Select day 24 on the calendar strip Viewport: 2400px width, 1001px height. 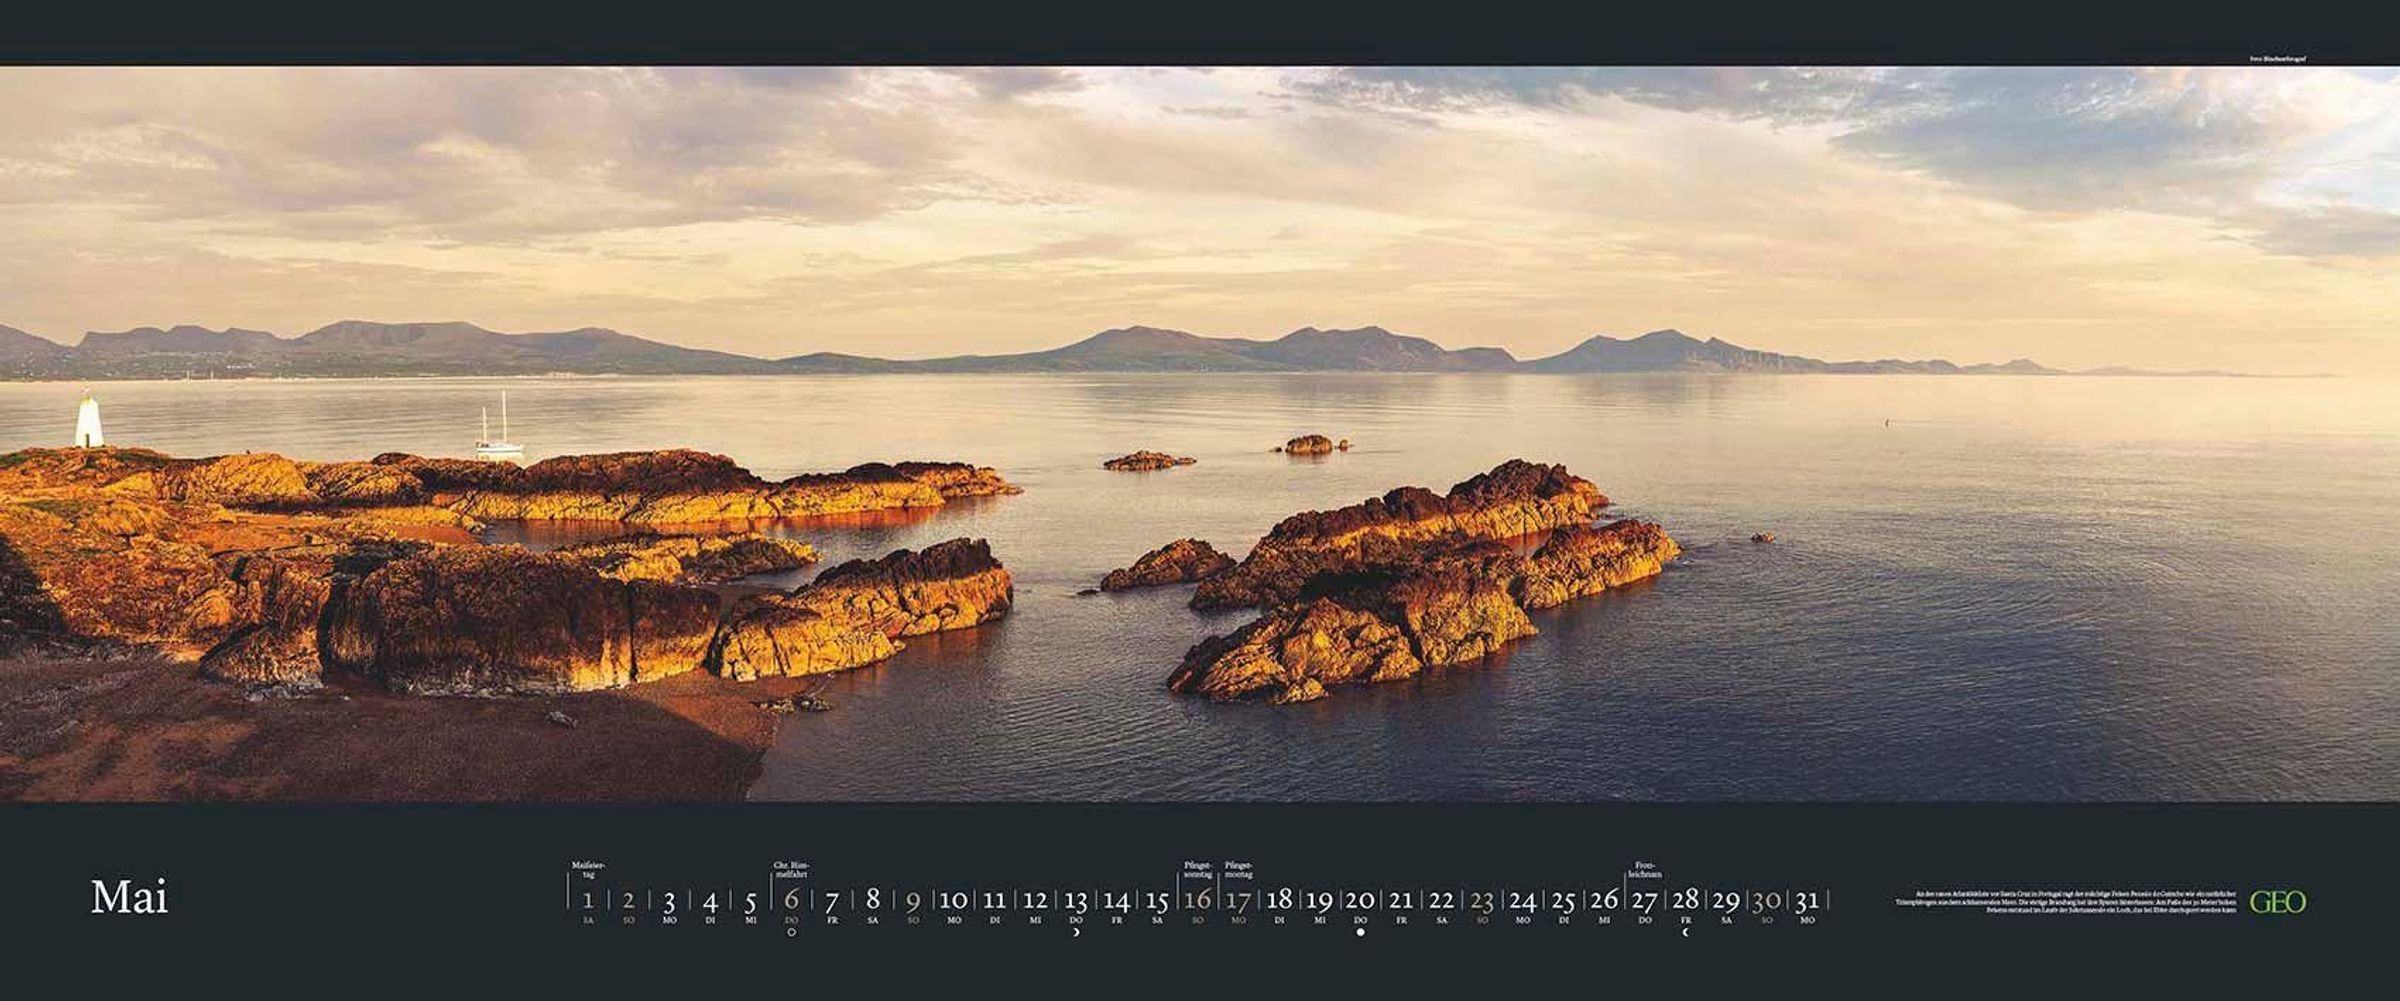click(1522, 900)
